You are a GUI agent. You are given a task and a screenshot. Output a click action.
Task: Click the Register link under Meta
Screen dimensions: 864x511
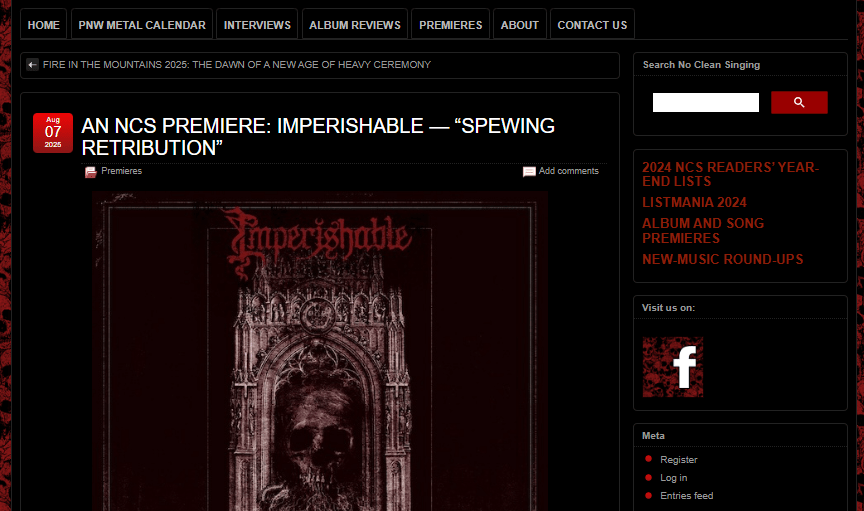[679, 460]
